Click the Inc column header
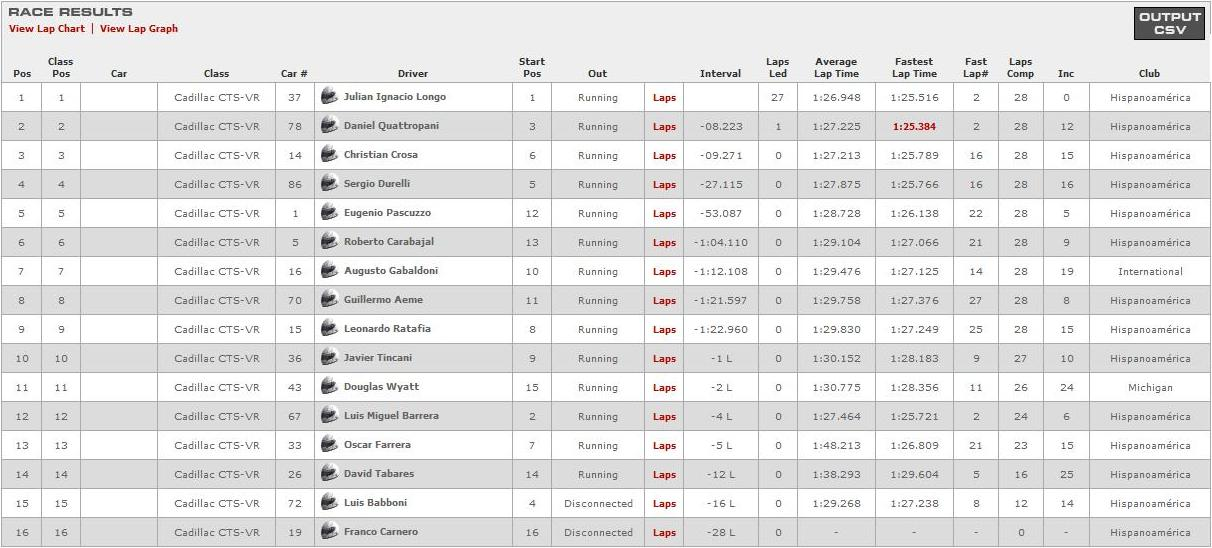This screenshot has height=548, width=1212. [x=1066, y=73]
